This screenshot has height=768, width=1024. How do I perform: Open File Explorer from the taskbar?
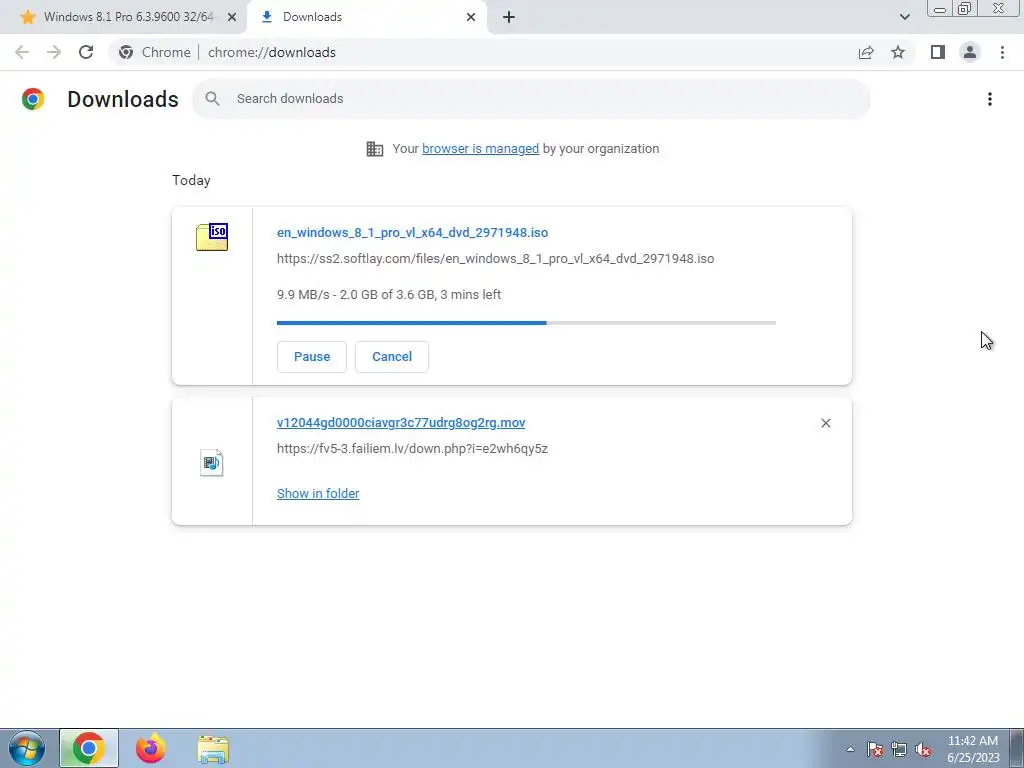(x=213, y=750)
